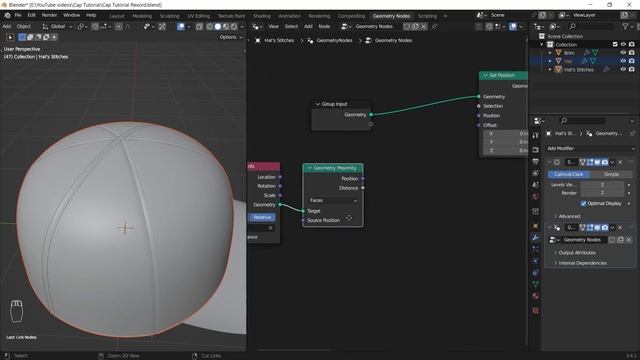Open the viewport Object menu
The height and width of the screenshot is (360, 640).
24,27
